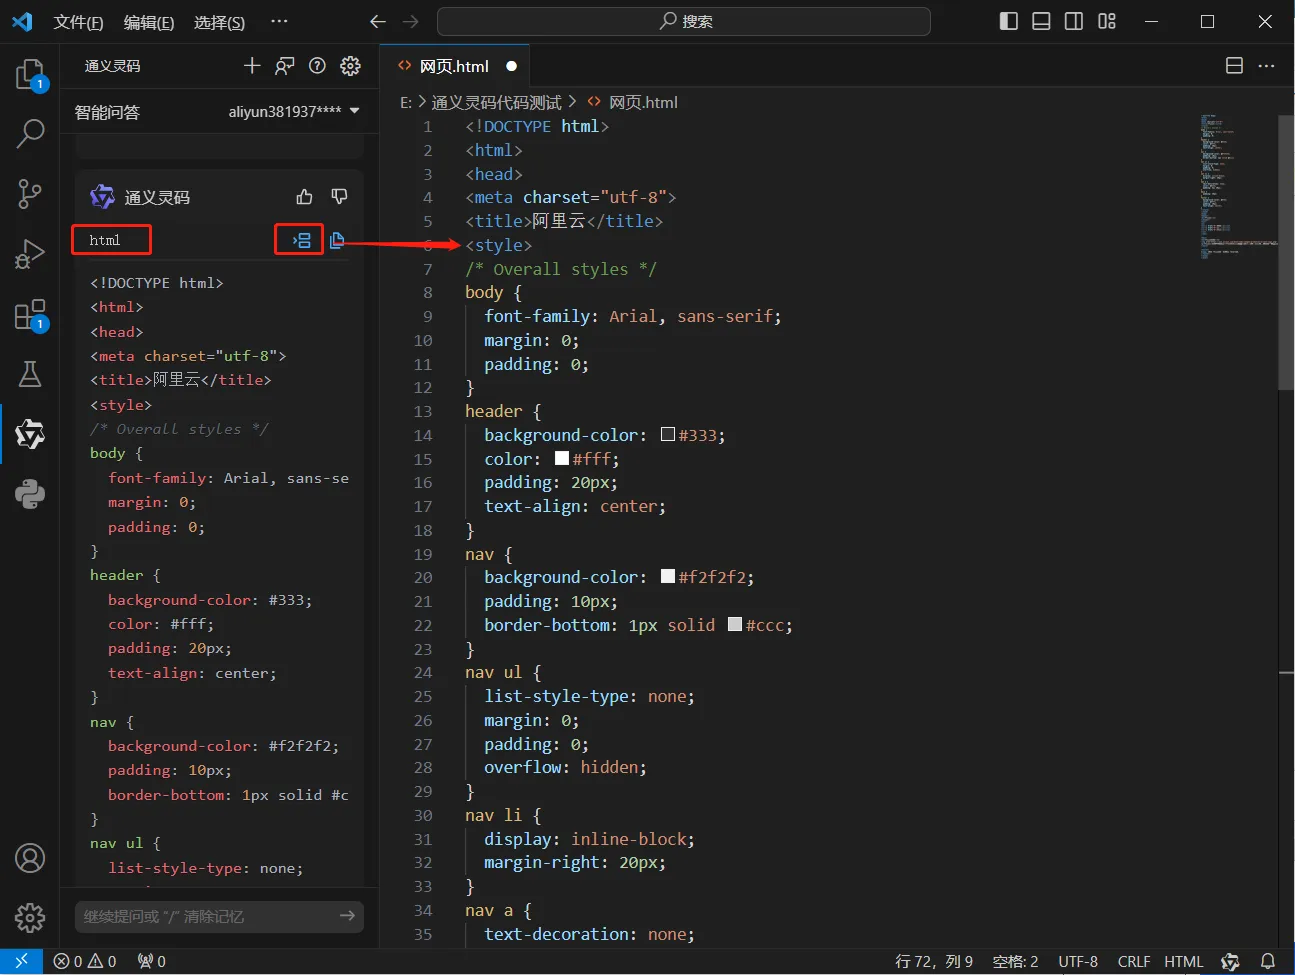Switch to 网页.html editor tab

click(454, 66)
